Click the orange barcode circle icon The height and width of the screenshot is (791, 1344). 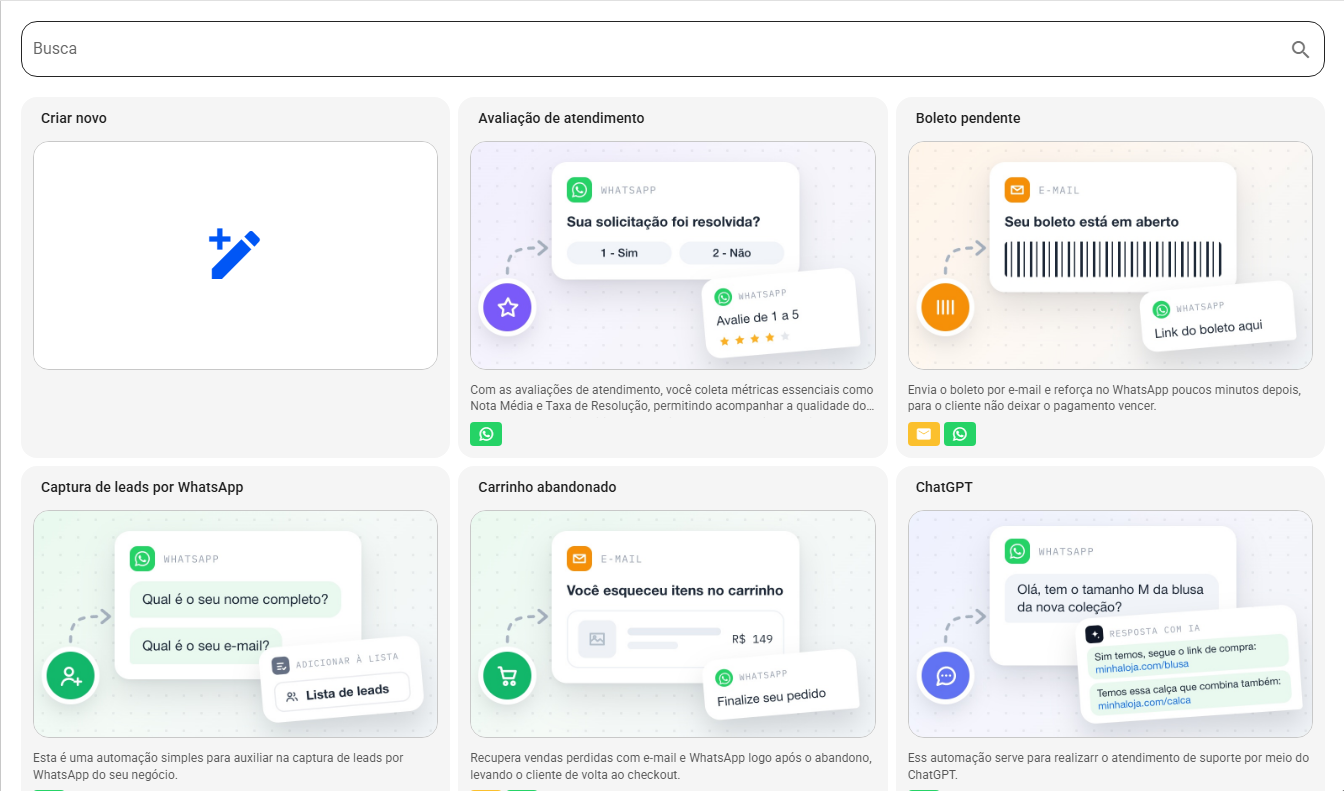pos(945,307)
